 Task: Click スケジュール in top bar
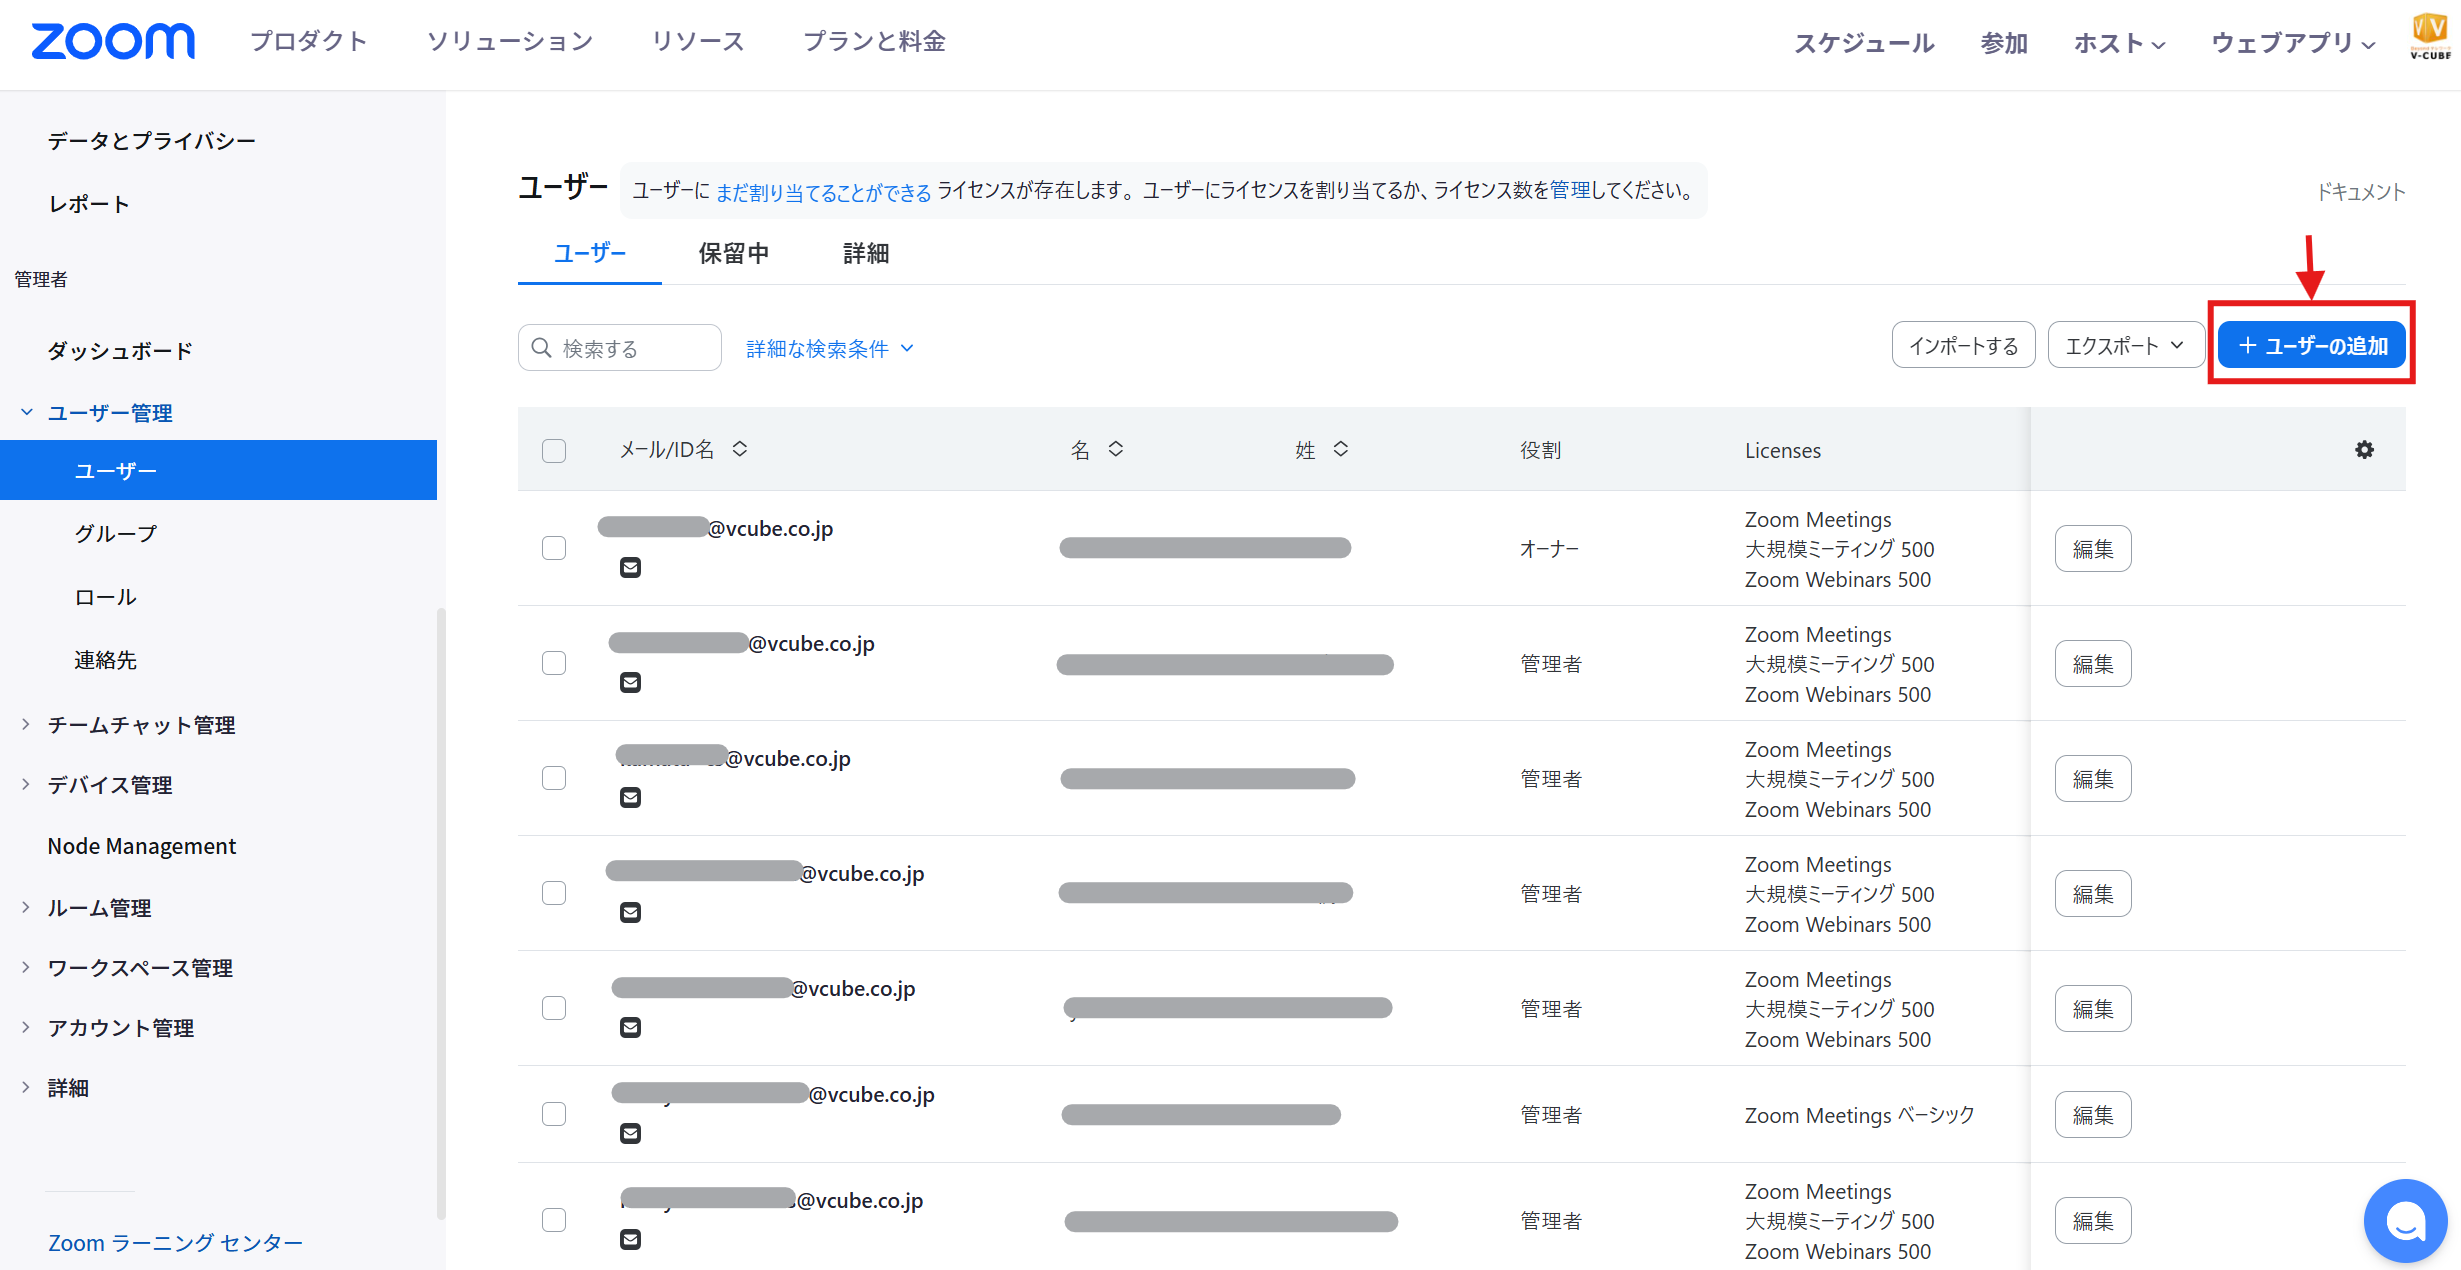1864,43
